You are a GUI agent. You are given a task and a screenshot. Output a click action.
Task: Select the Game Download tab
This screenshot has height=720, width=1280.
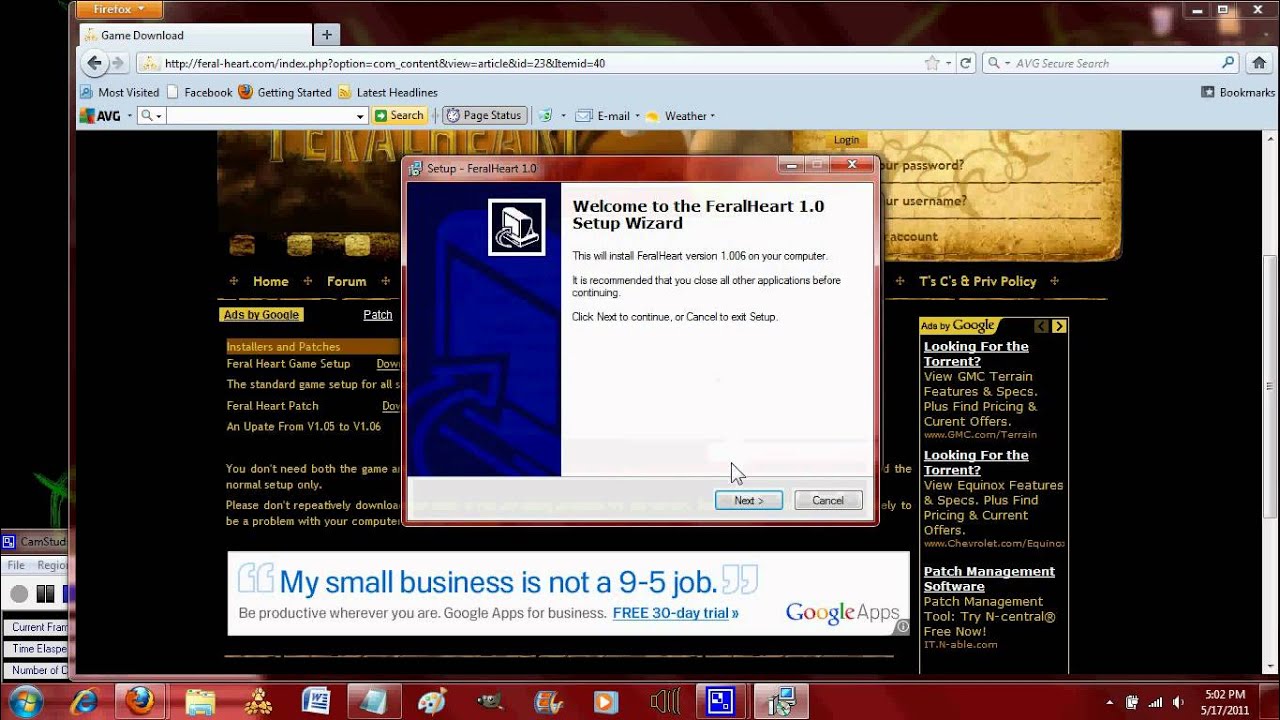click(194, 35)
